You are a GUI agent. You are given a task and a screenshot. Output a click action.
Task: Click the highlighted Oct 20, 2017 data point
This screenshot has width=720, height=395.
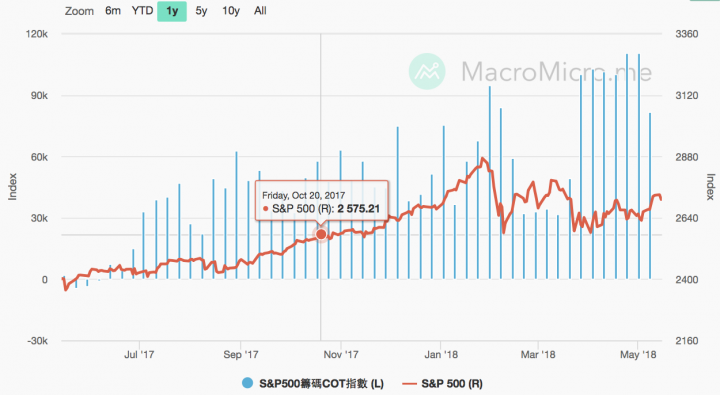coord(321,234)
